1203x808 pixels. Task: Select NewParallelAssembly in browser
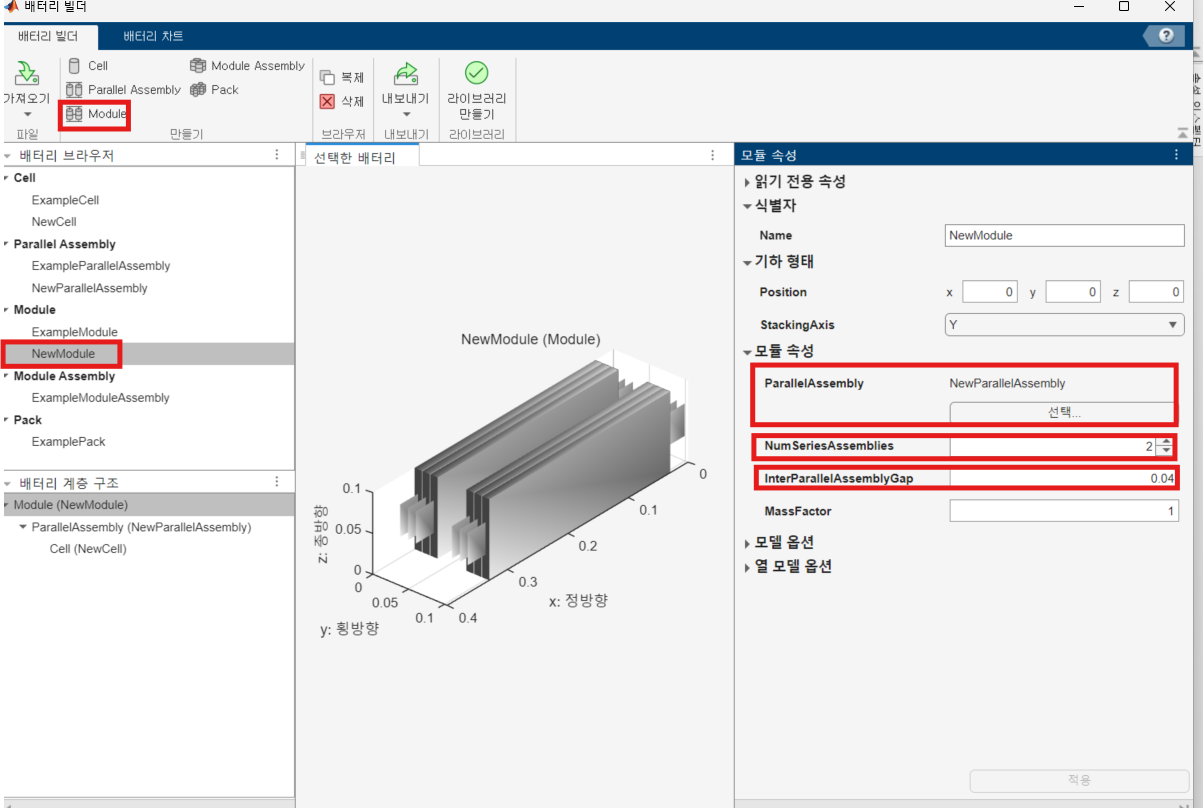[x=90, y=288]
